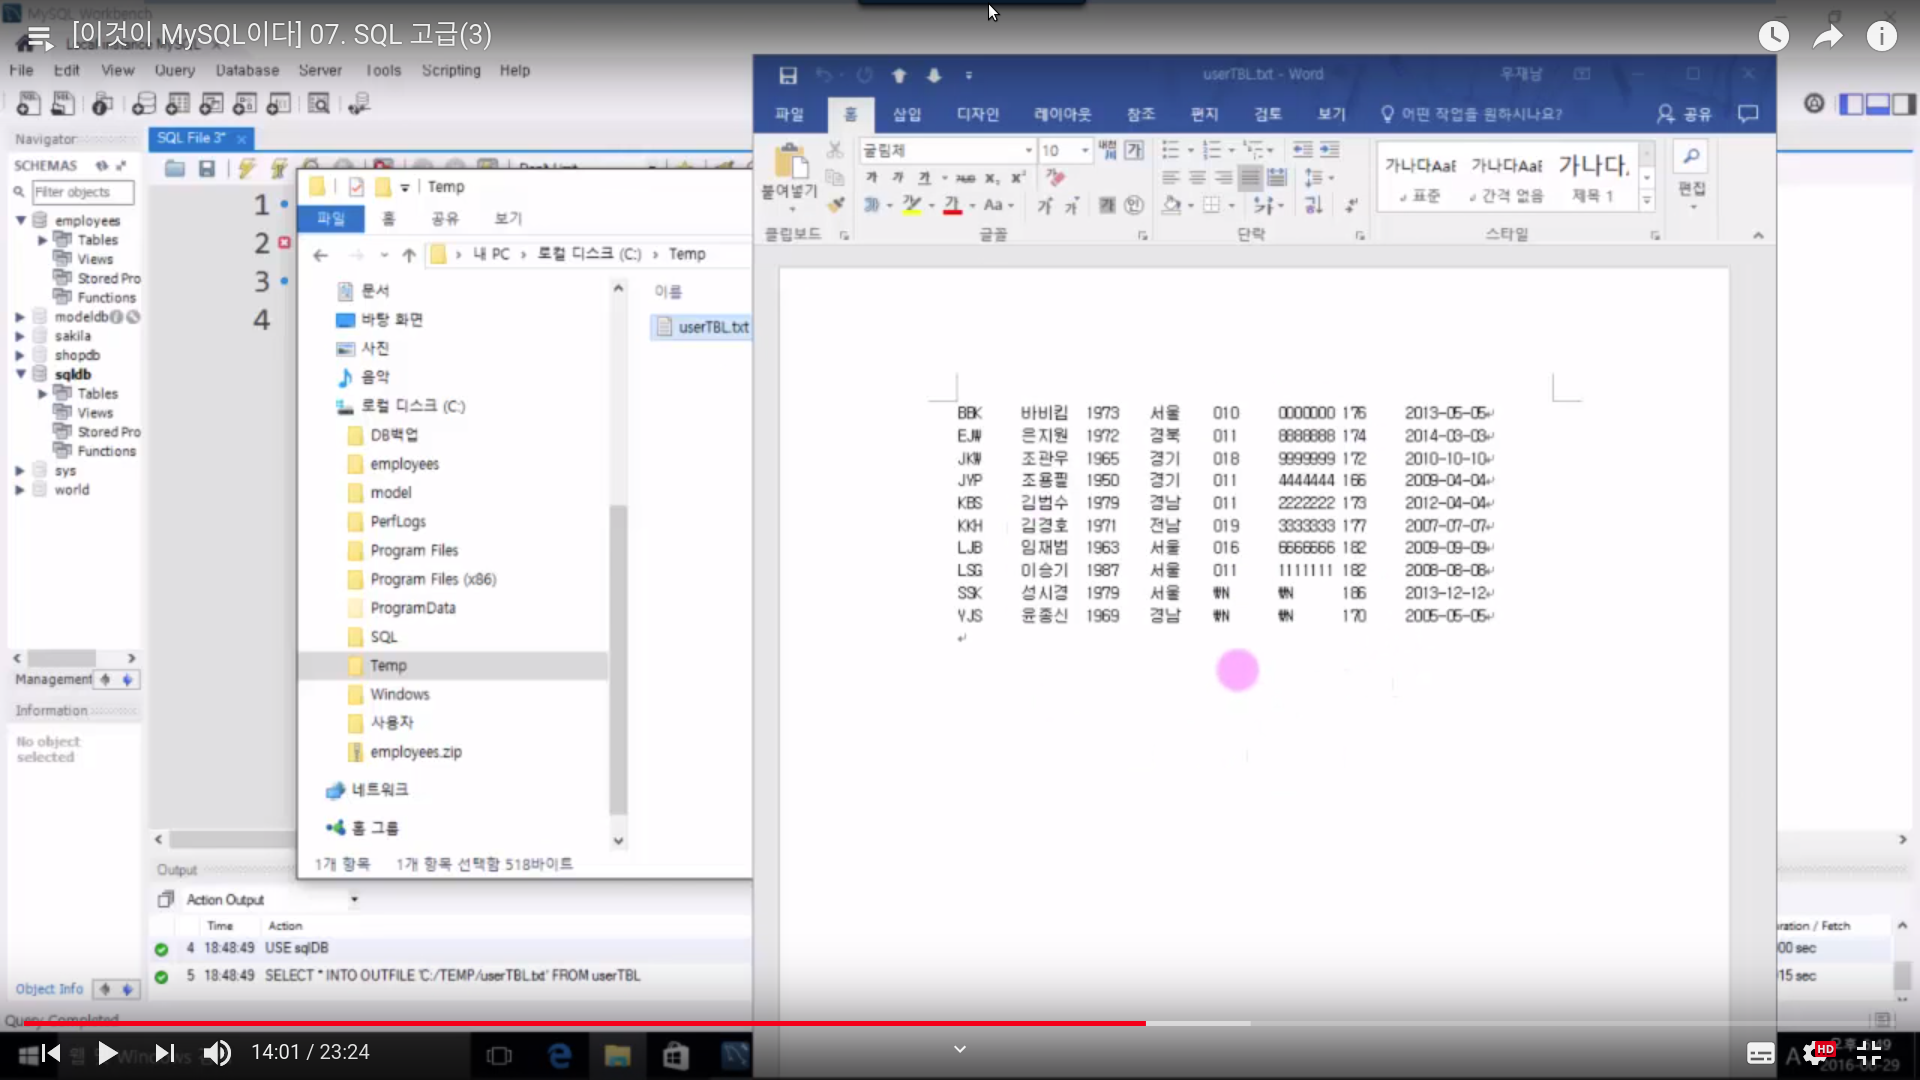Screen dimensions: 1920x1080
Task: Toggle strikethrough in Word font group
Action: 965,178
